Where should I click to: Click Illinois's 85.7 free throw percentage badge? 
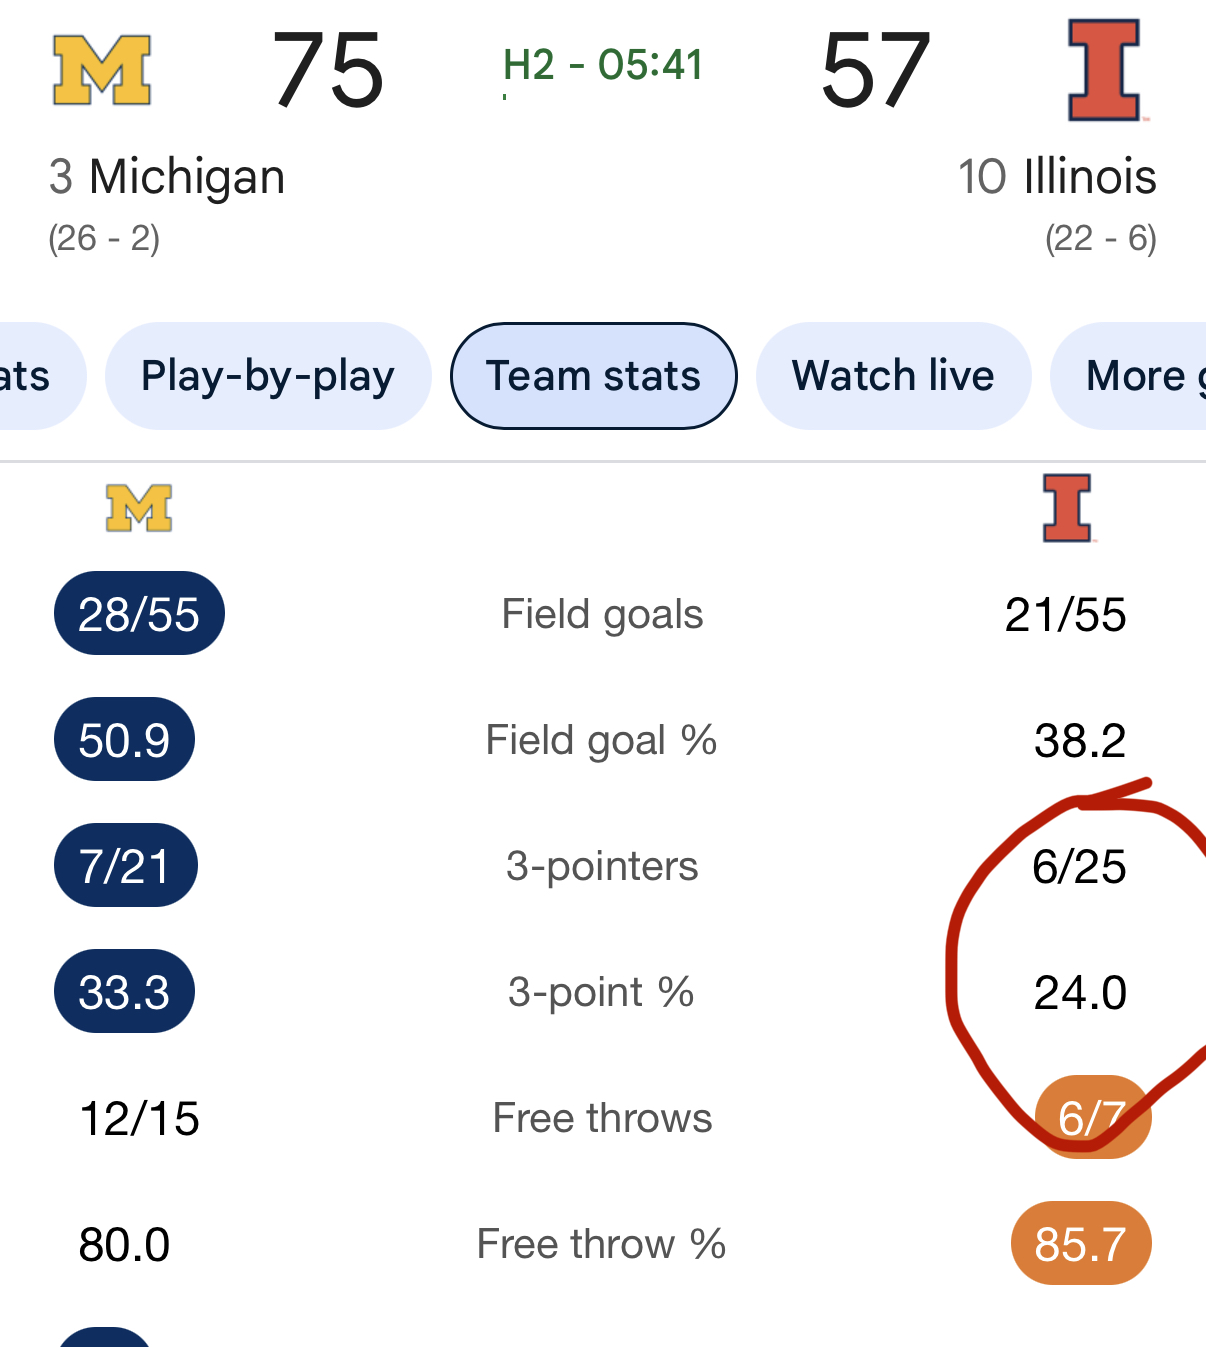[x=1080, y=1244]
